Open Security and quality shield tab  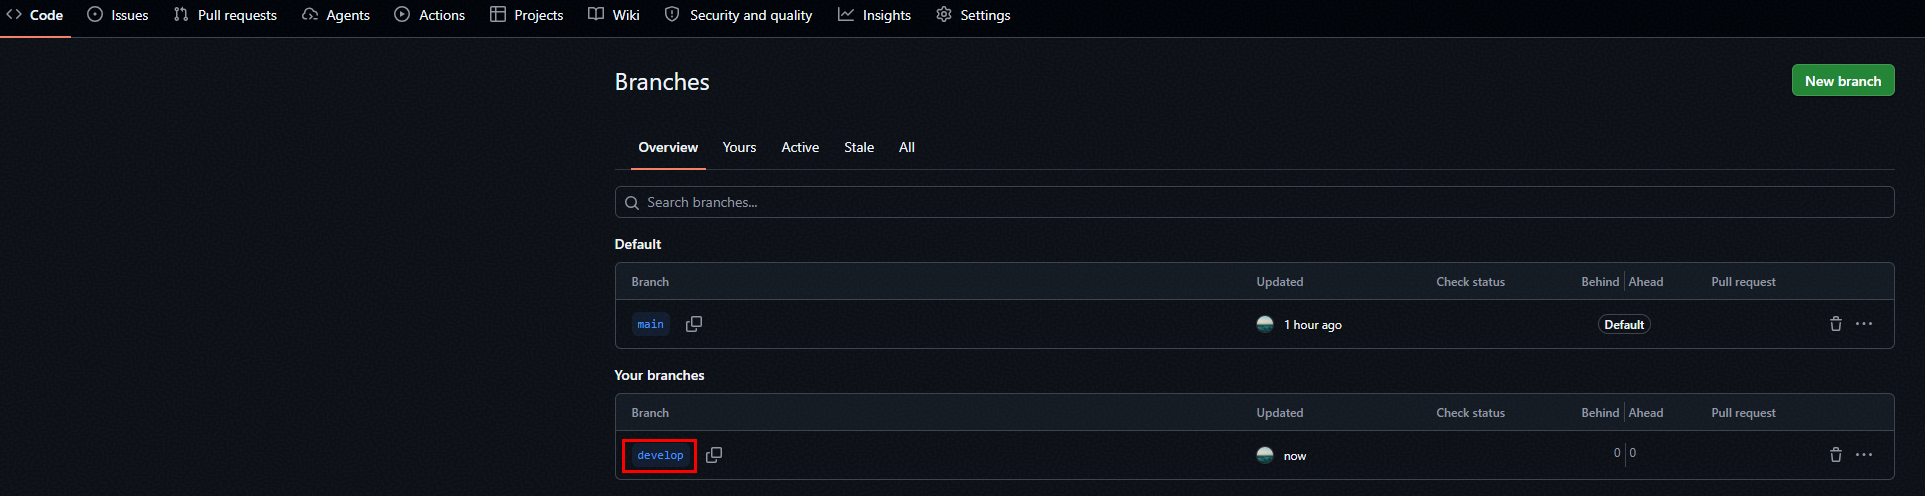tap(738, 15)
